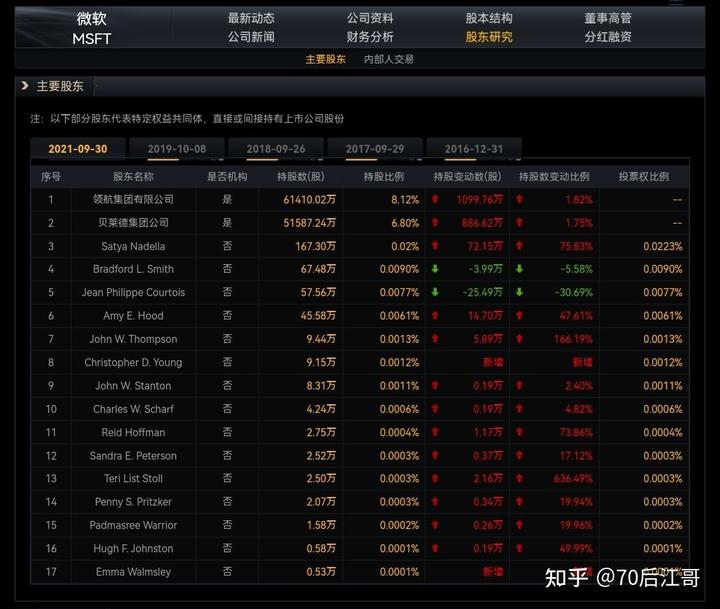The image size is (720, 609).
Task: Select the 2018-09-26 date tab
Action: (276, 149)
